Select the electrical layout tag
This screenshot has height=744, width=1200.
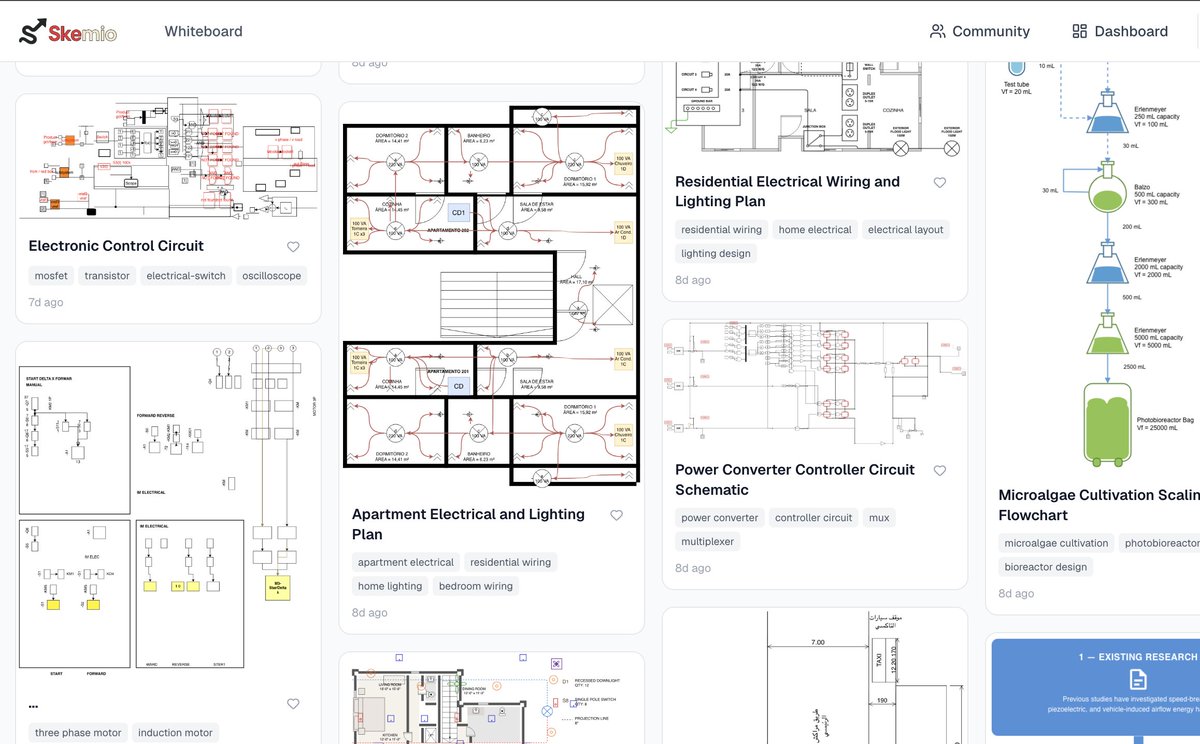click(906, 230)
